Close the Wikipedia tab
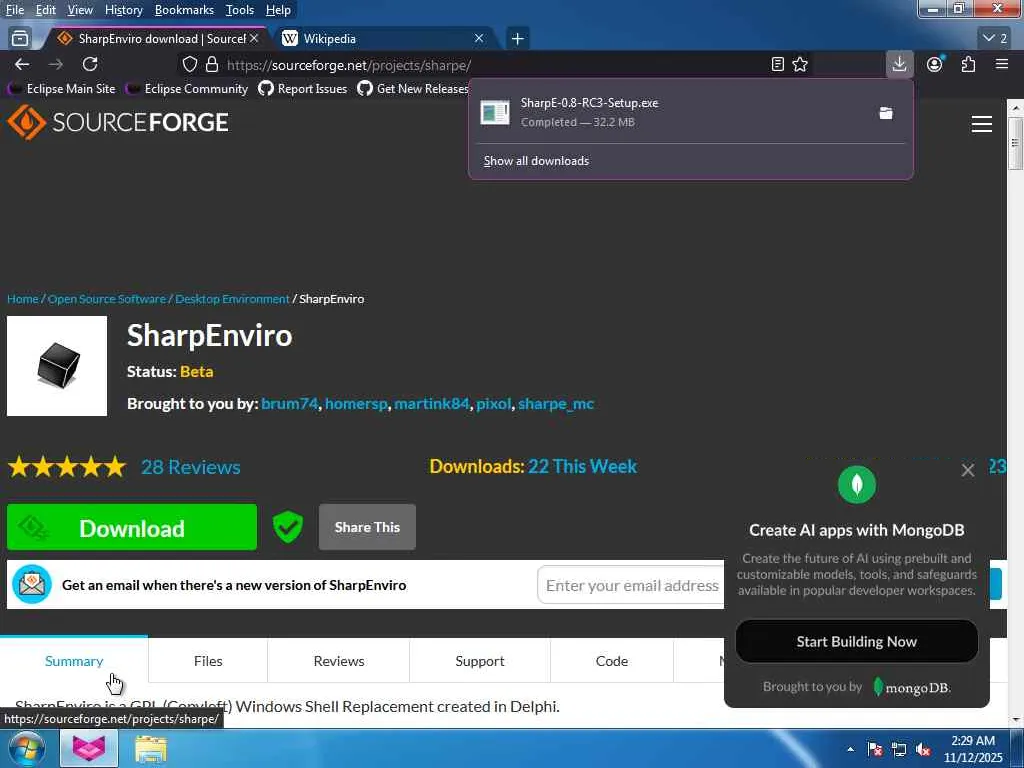This screenshot has height=768, width=1024. pos(479,39)
